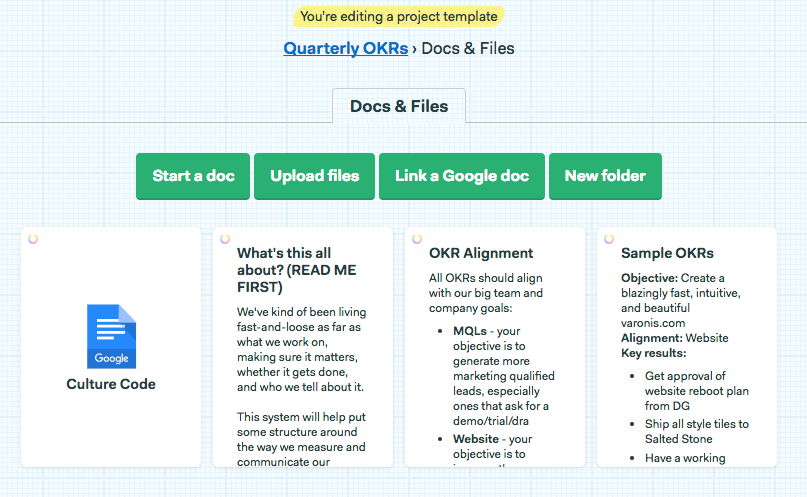
Task: Open the Culture Code title
Action: [x=111, y=384]
